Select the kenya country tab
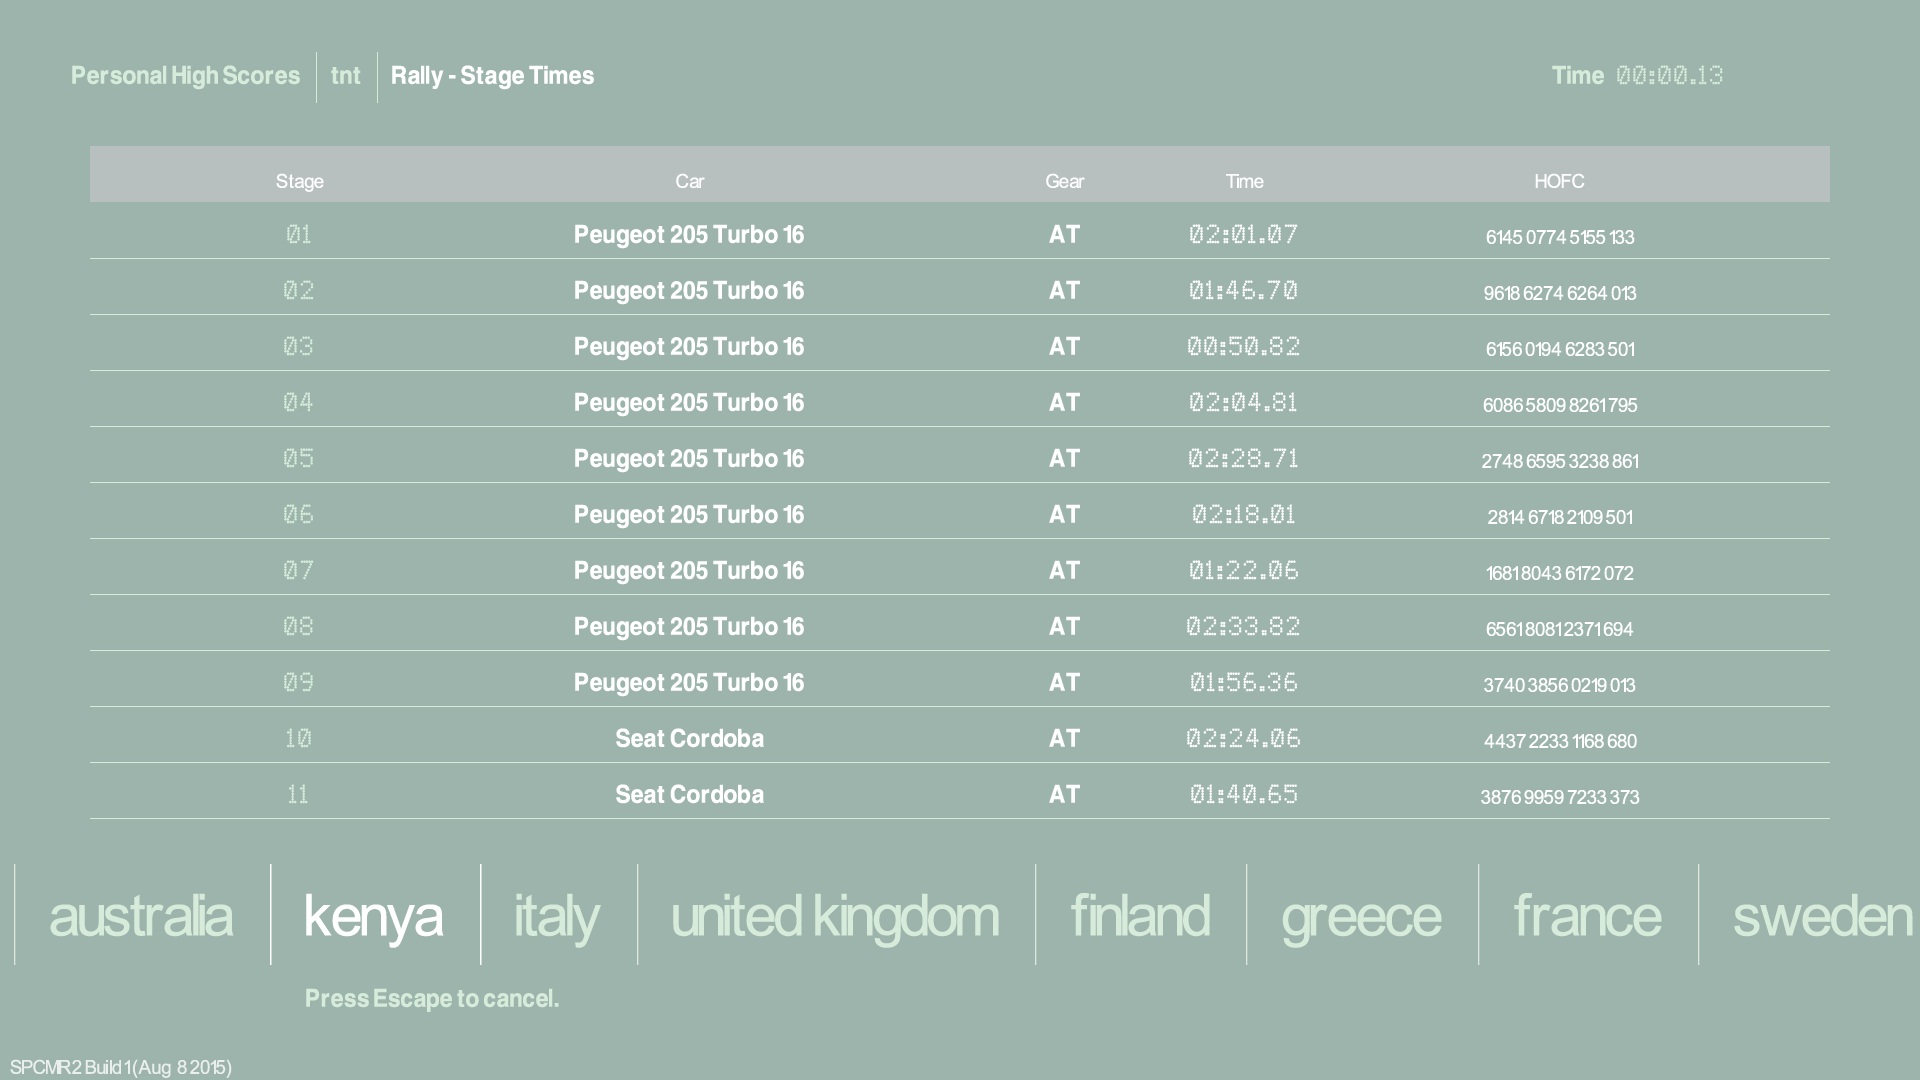The height and width of the screenshot is (1080, 1920). 373,916
